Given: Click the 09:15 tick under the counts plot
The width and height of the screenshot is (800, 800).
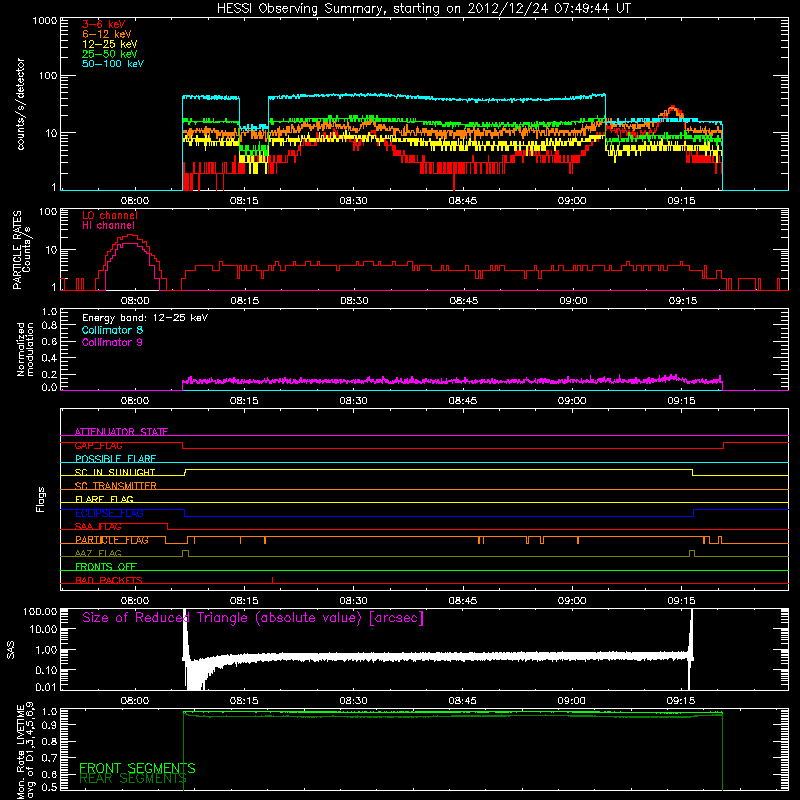Looking at the screenshot, I should [x=681, y=201].
